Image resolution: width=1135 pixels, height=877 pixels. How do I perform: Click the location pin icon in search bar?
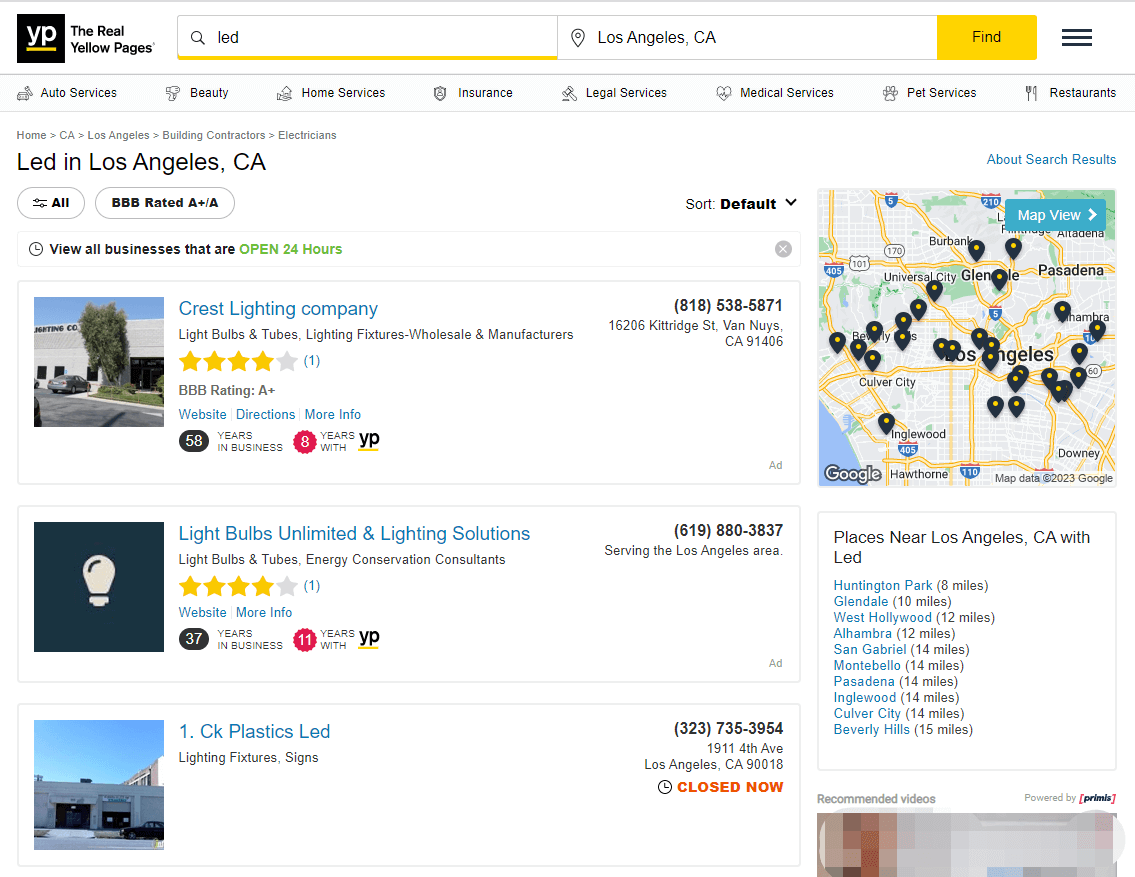click(x=578, y=38)
